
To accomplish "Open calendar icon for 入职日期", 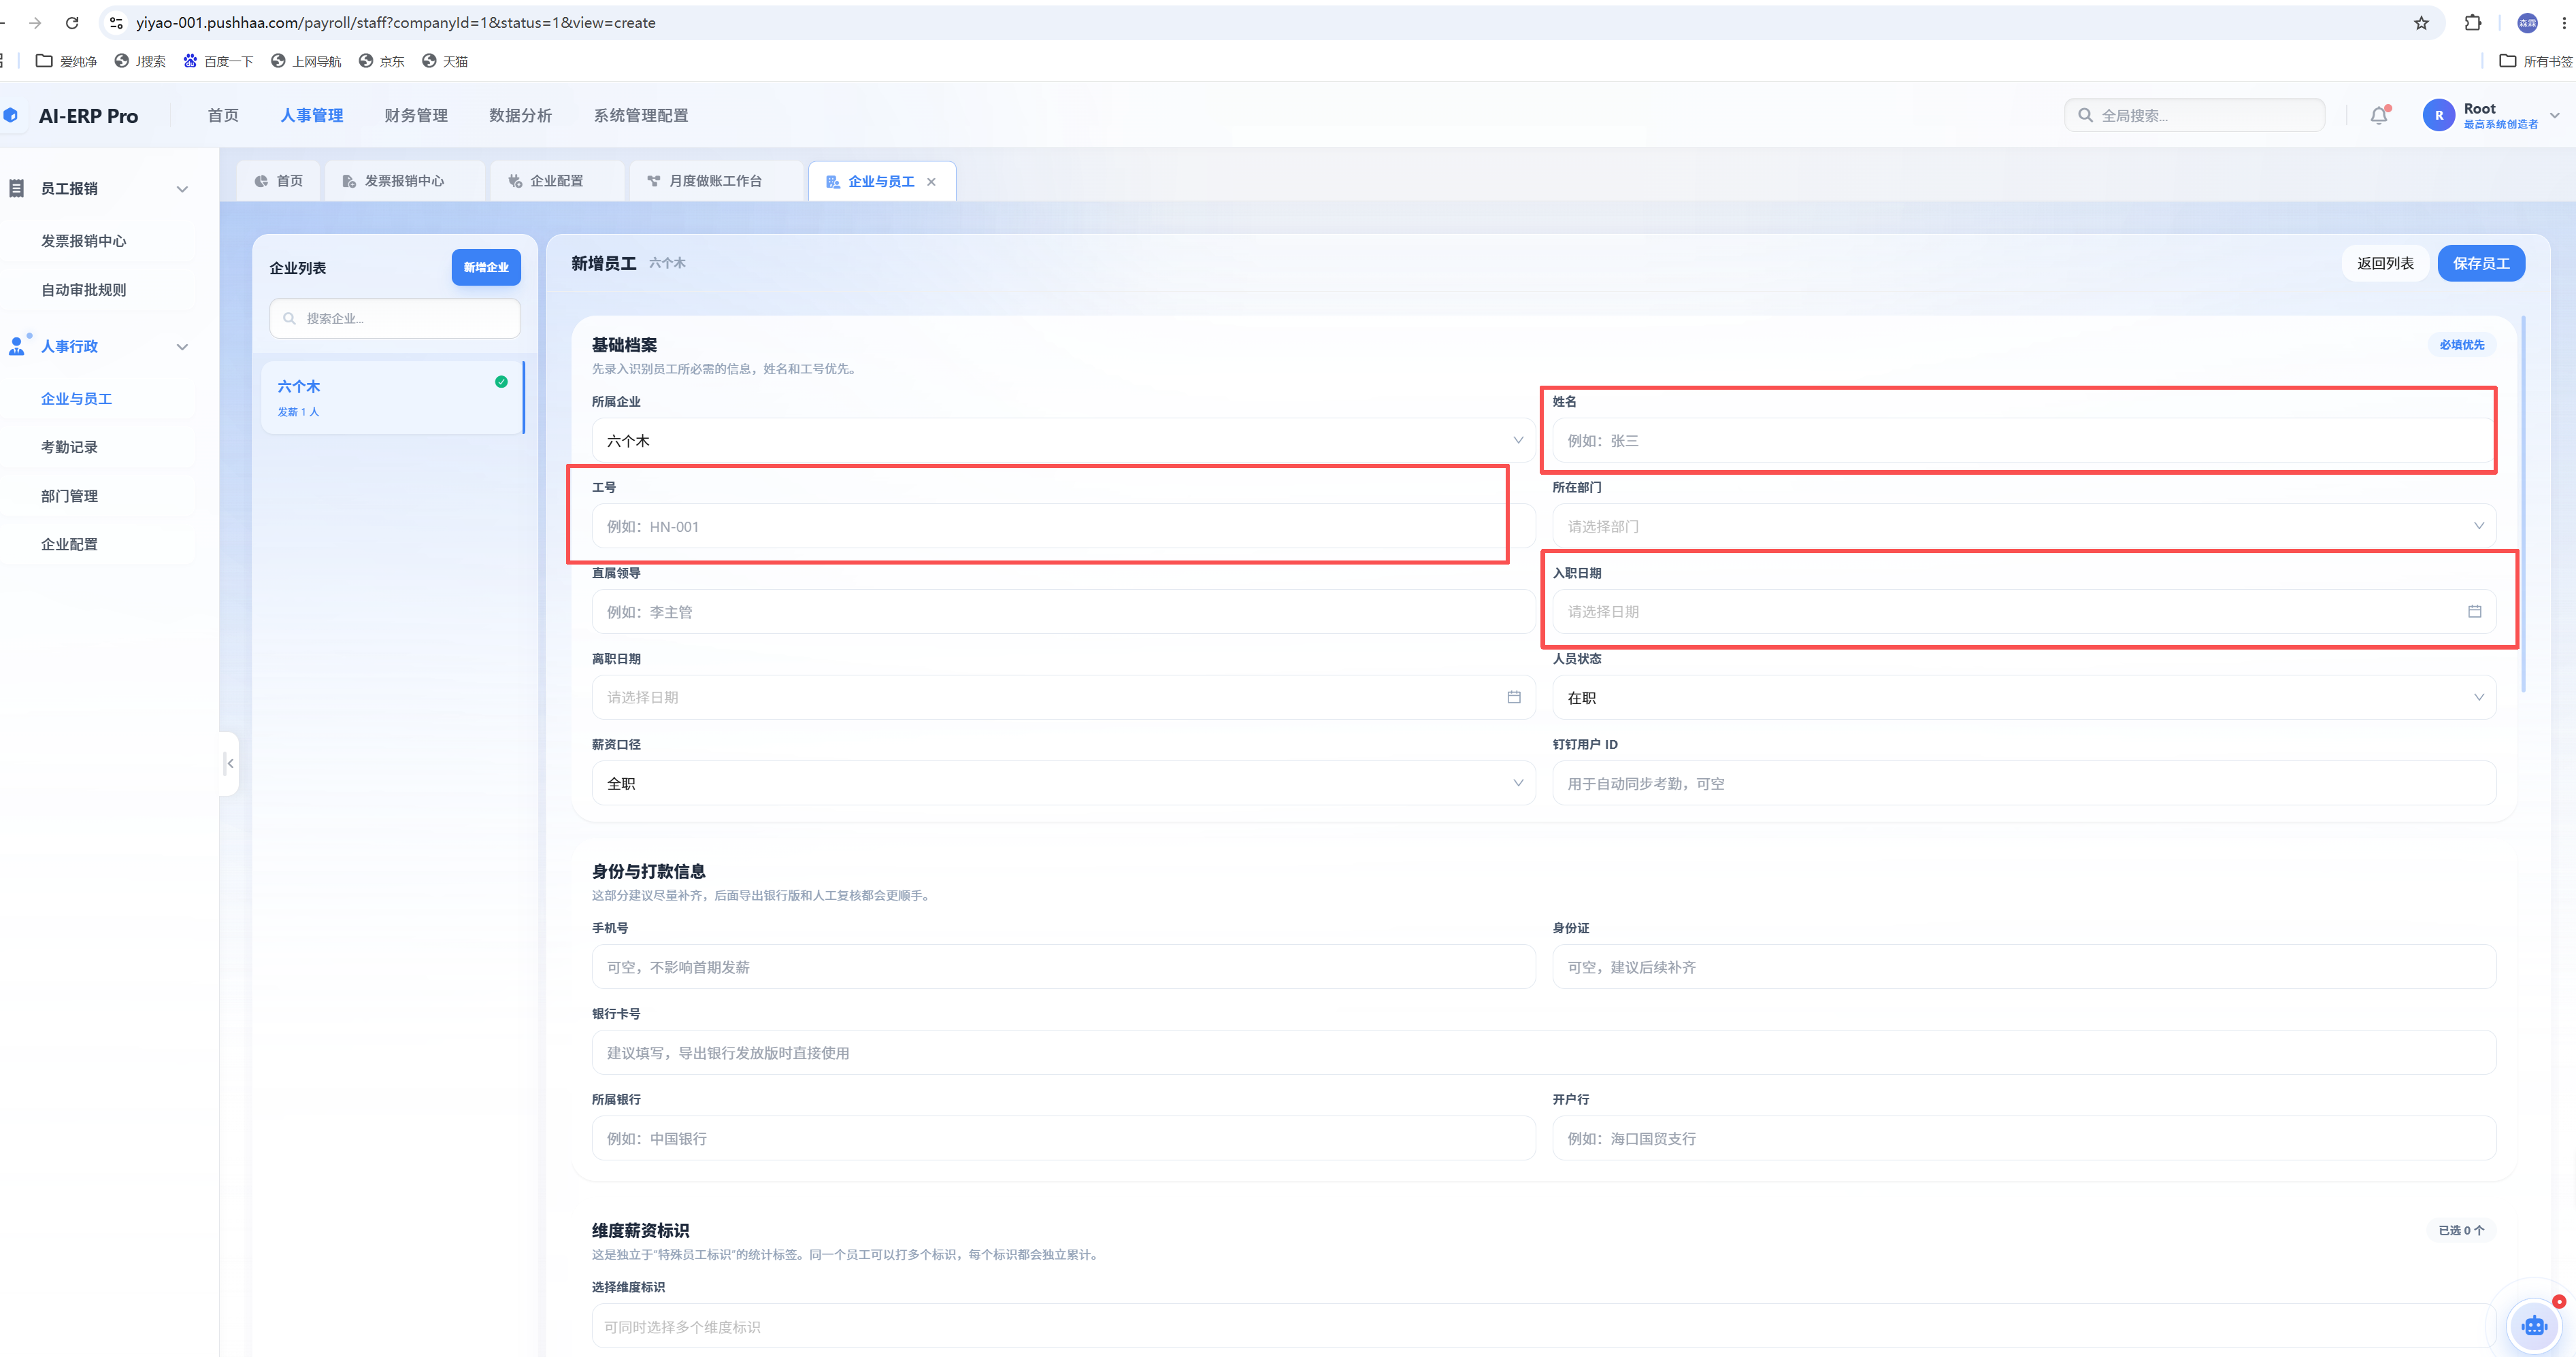I will [x=2474, y=611].
